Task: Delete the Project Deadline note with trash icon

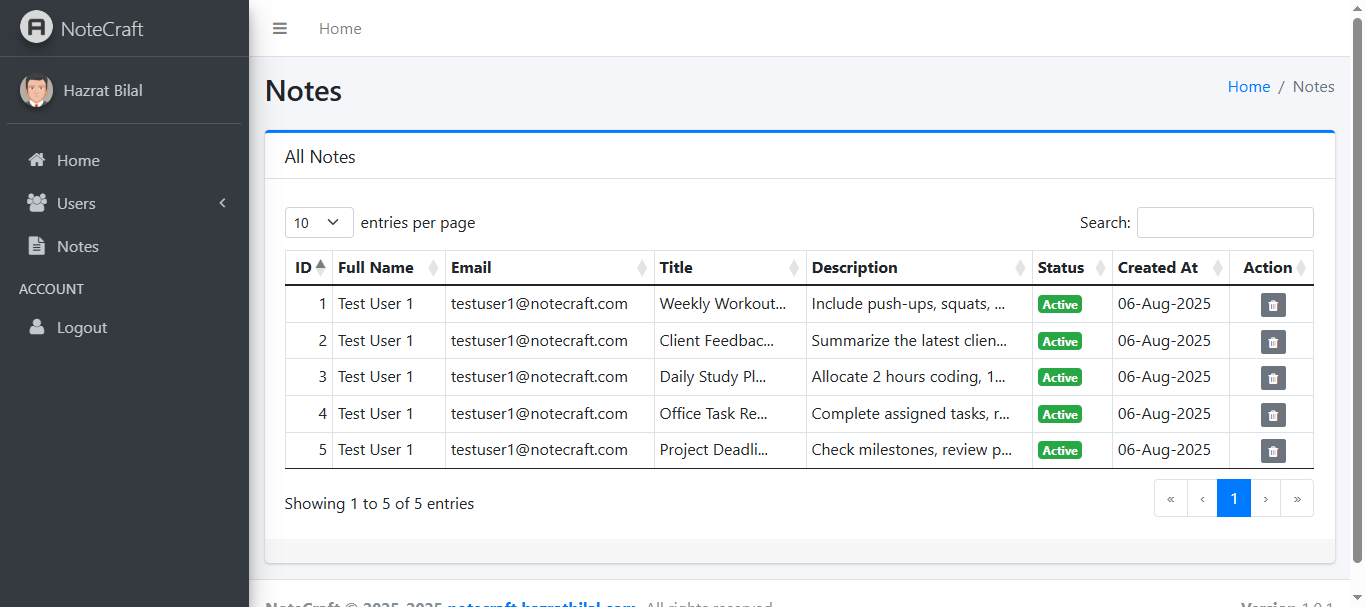Action: click(1273, 451)
